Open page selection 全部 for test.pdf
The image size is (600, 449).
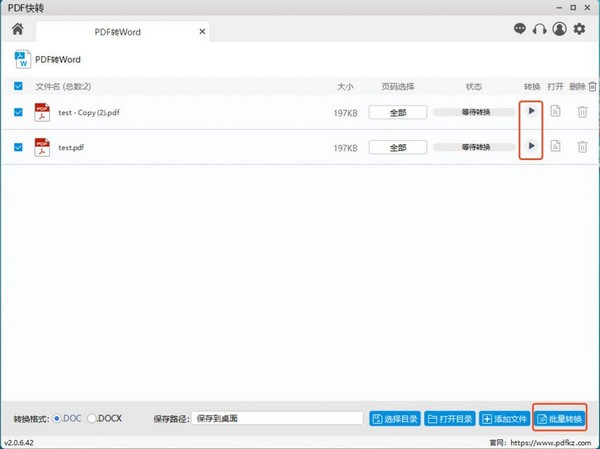[398, 148]
